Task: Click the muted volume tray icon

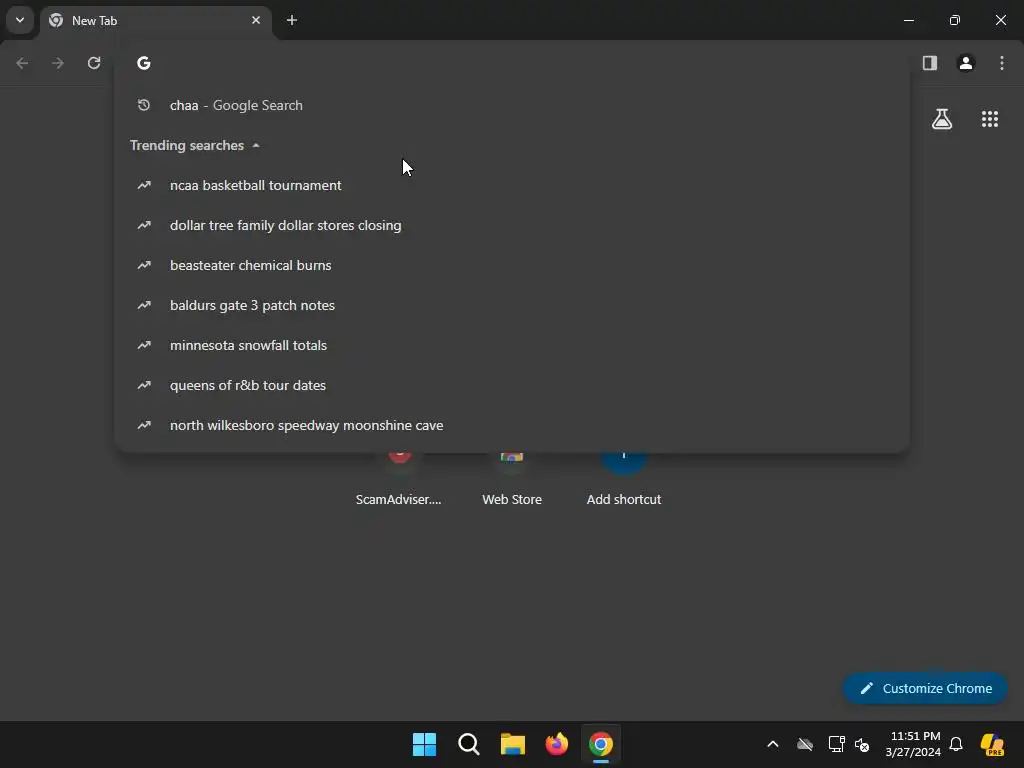Action: (x=862, y=744)
